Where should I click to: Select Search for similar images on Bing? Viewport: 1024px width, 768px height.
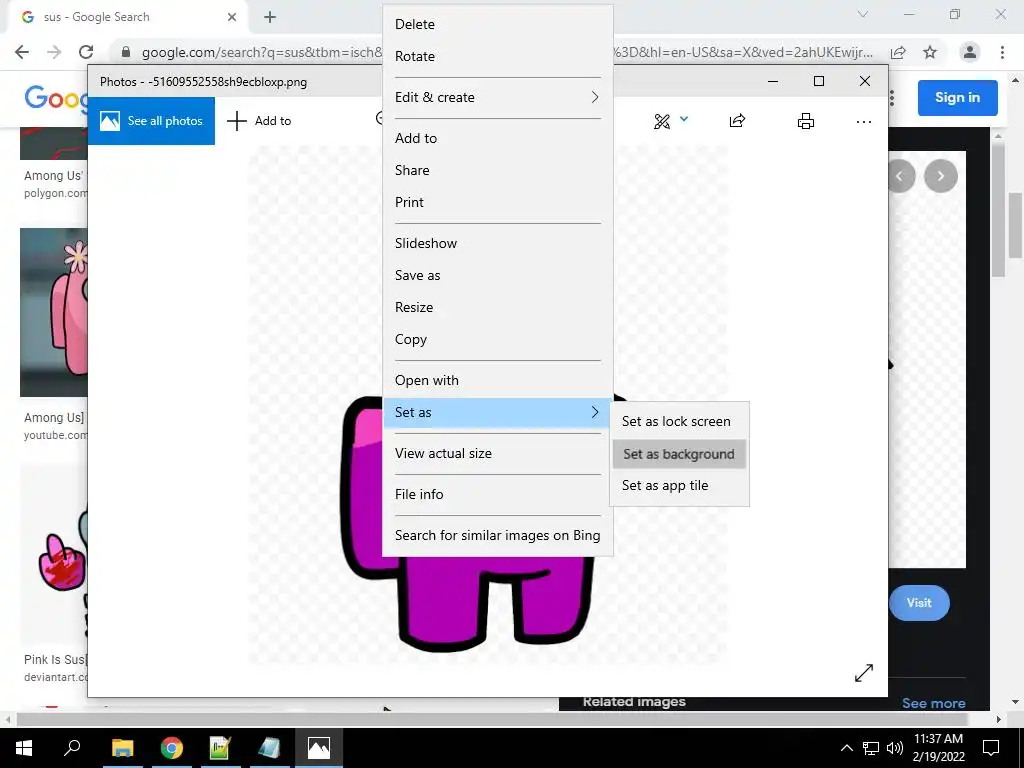click(x=498, y=536)
